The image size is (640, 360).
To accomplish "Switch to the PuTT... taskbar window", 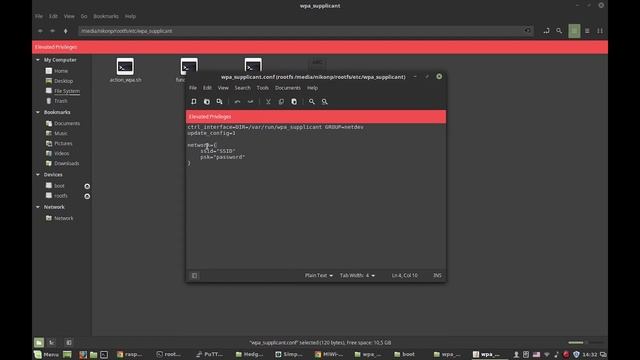I will 209,354.
